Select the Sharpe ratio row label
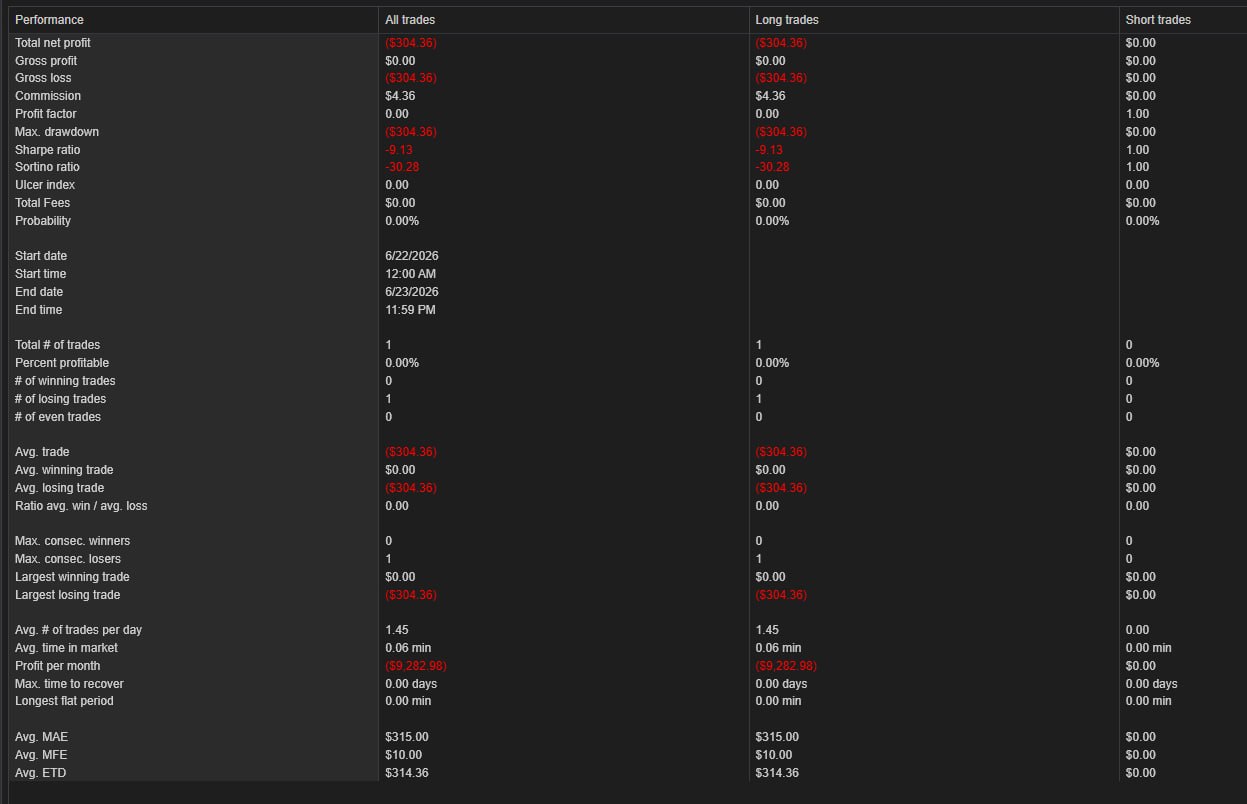The width and height of the screenshot is (1247, 804). tap(48, 150)
